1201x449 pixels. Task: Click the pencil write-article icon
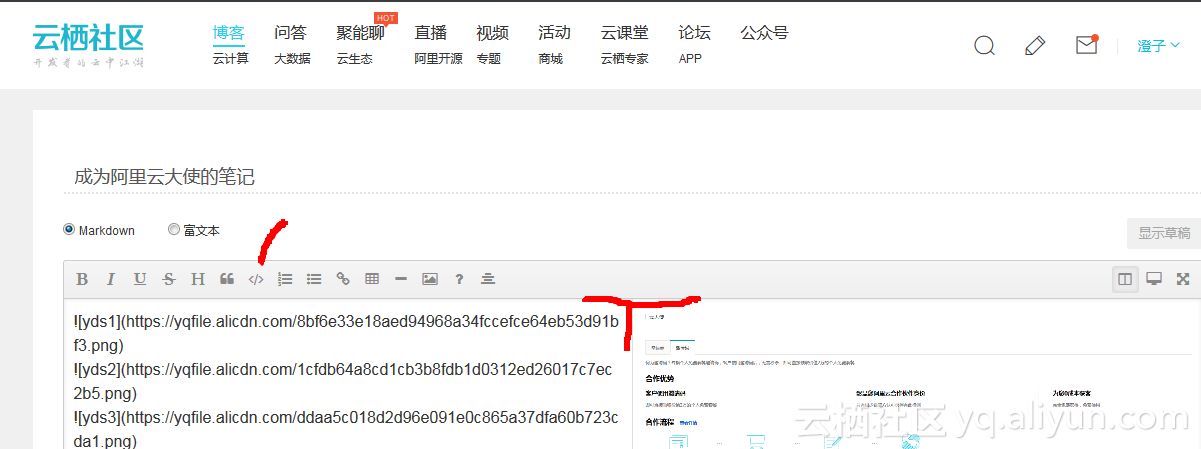1036,46
